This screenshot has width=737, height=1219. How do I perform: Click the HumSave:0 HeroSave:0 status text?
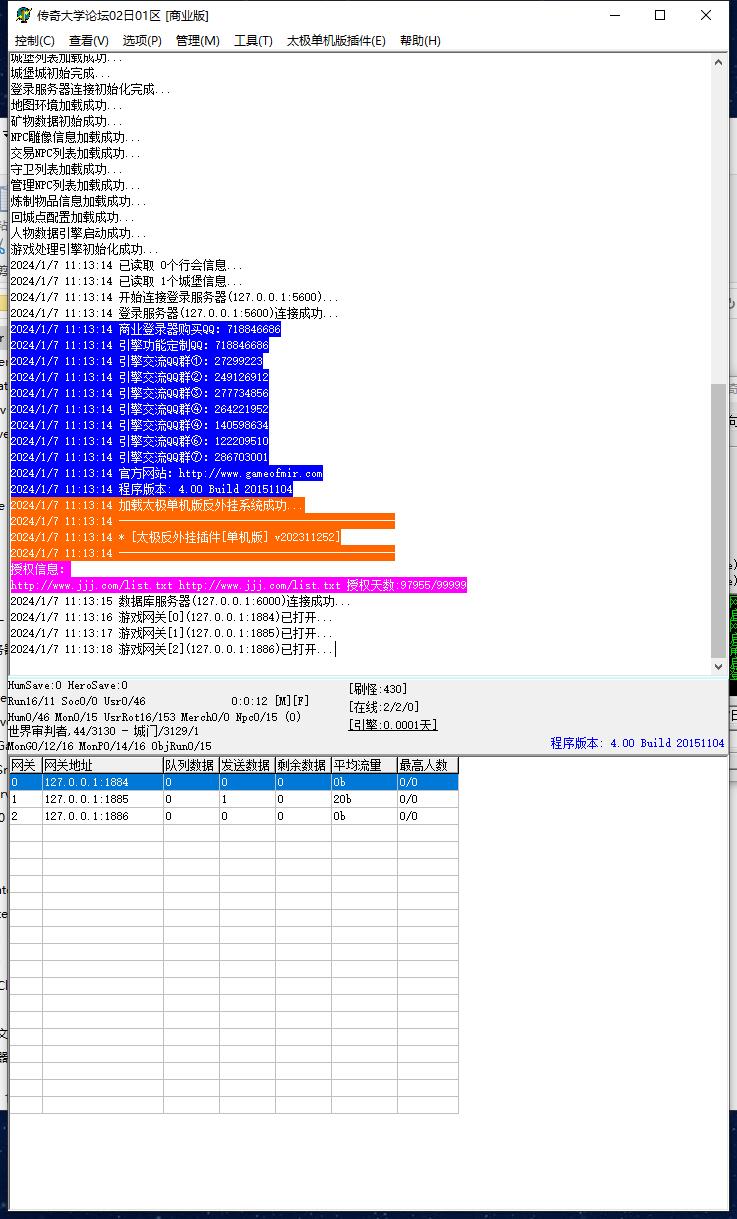(x=68, y=685)
